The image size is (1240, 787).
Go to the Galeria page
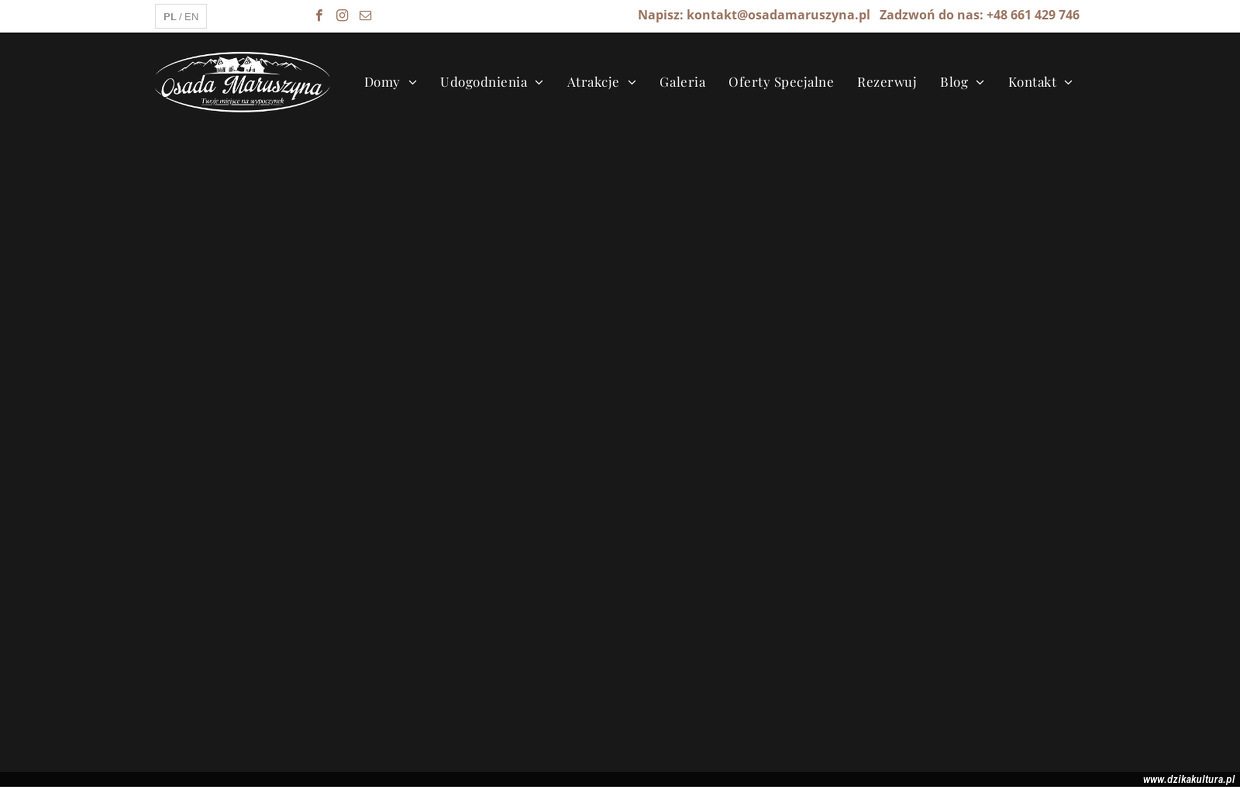point(682,82)
